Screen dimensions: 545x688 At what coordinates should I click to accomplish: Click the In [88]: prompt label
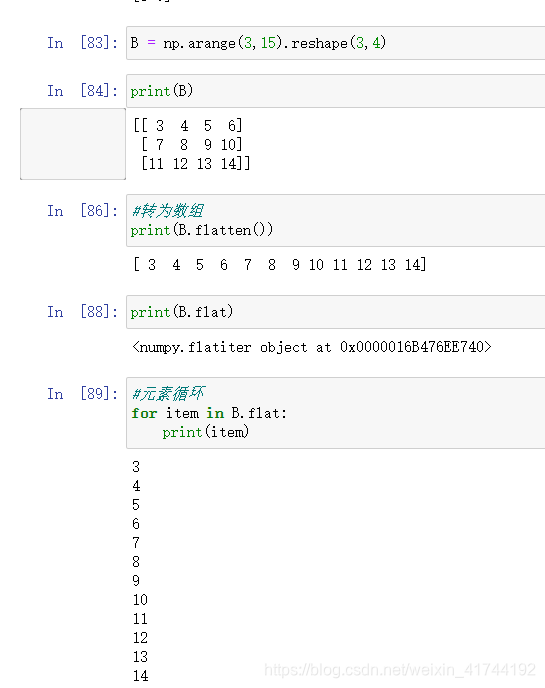(x=82, y=312)
